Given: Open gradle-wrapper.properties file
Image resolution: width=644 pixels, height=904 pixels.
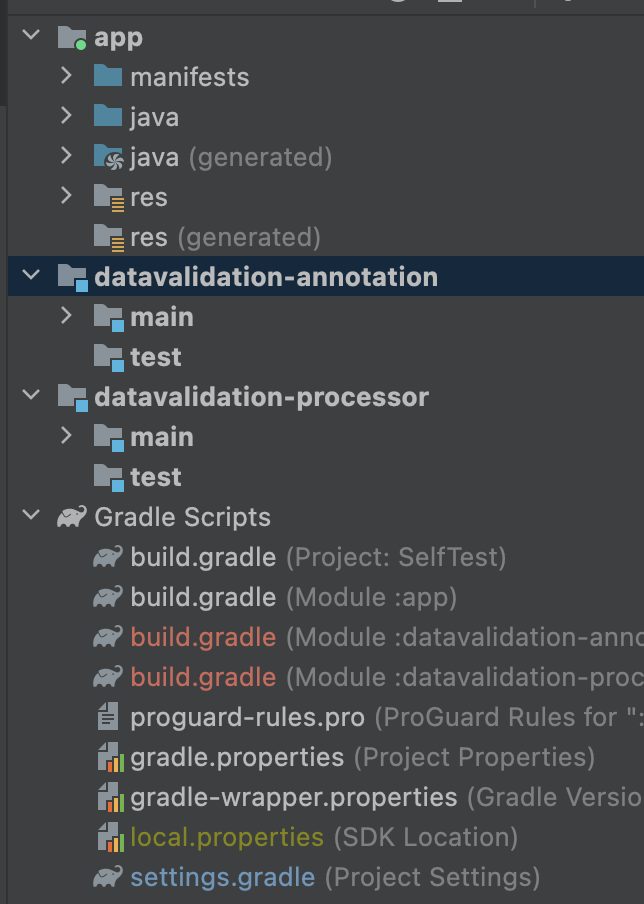Looking at the screenshot, I should click(293, 797).
